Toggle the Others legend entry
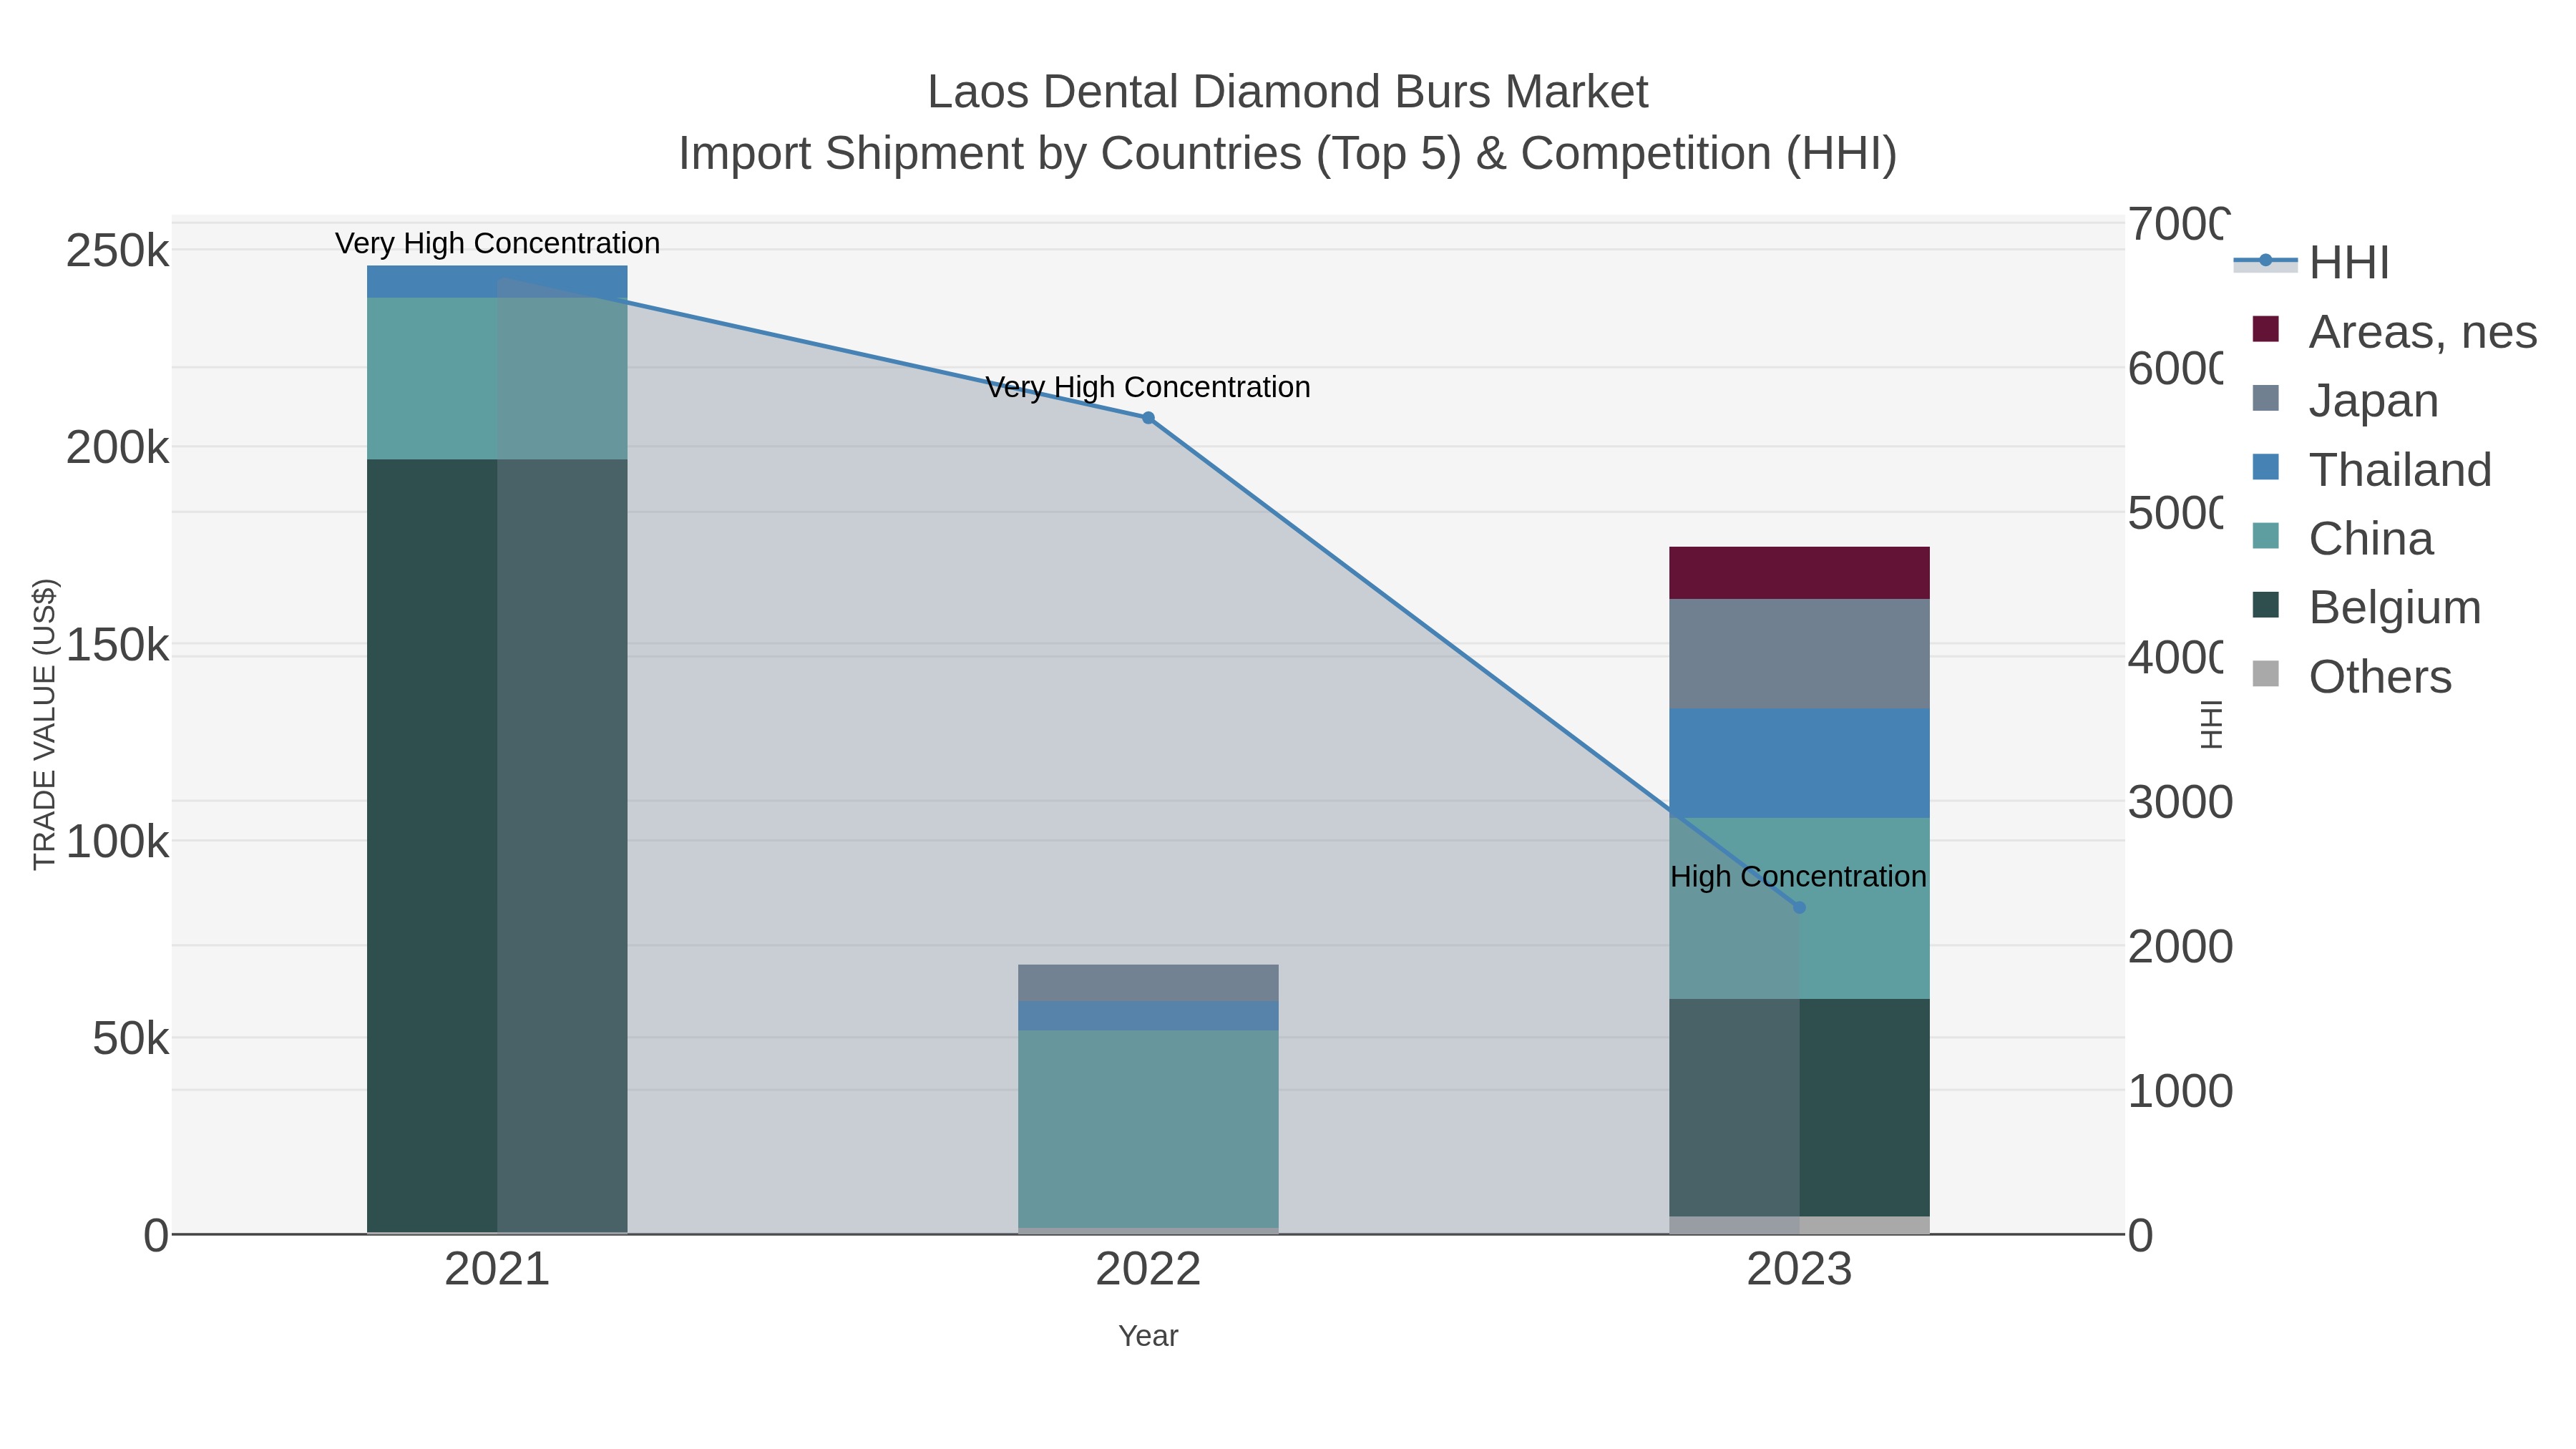 point(2351,676)
